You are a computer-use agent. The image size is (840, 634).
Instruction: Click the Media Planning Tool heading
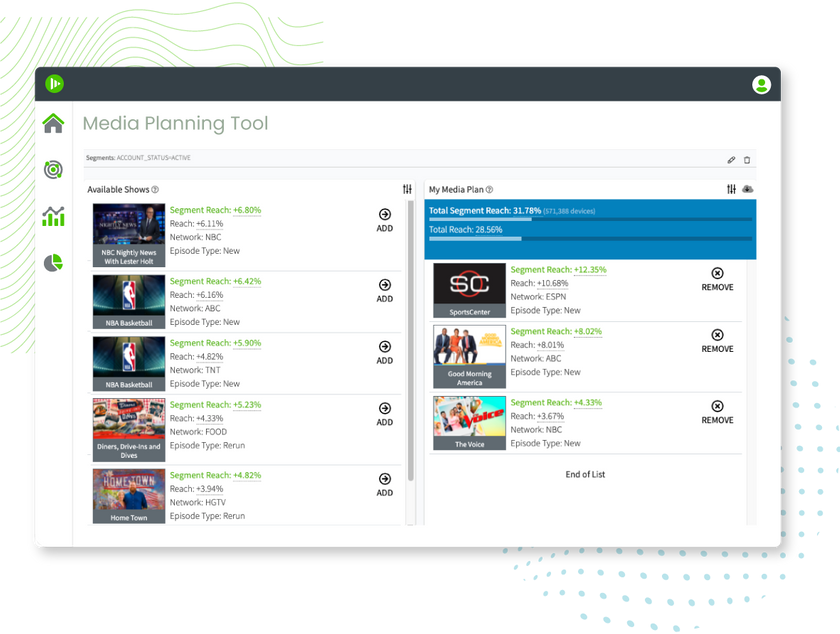pyautogui.click(x=175, y=123)
